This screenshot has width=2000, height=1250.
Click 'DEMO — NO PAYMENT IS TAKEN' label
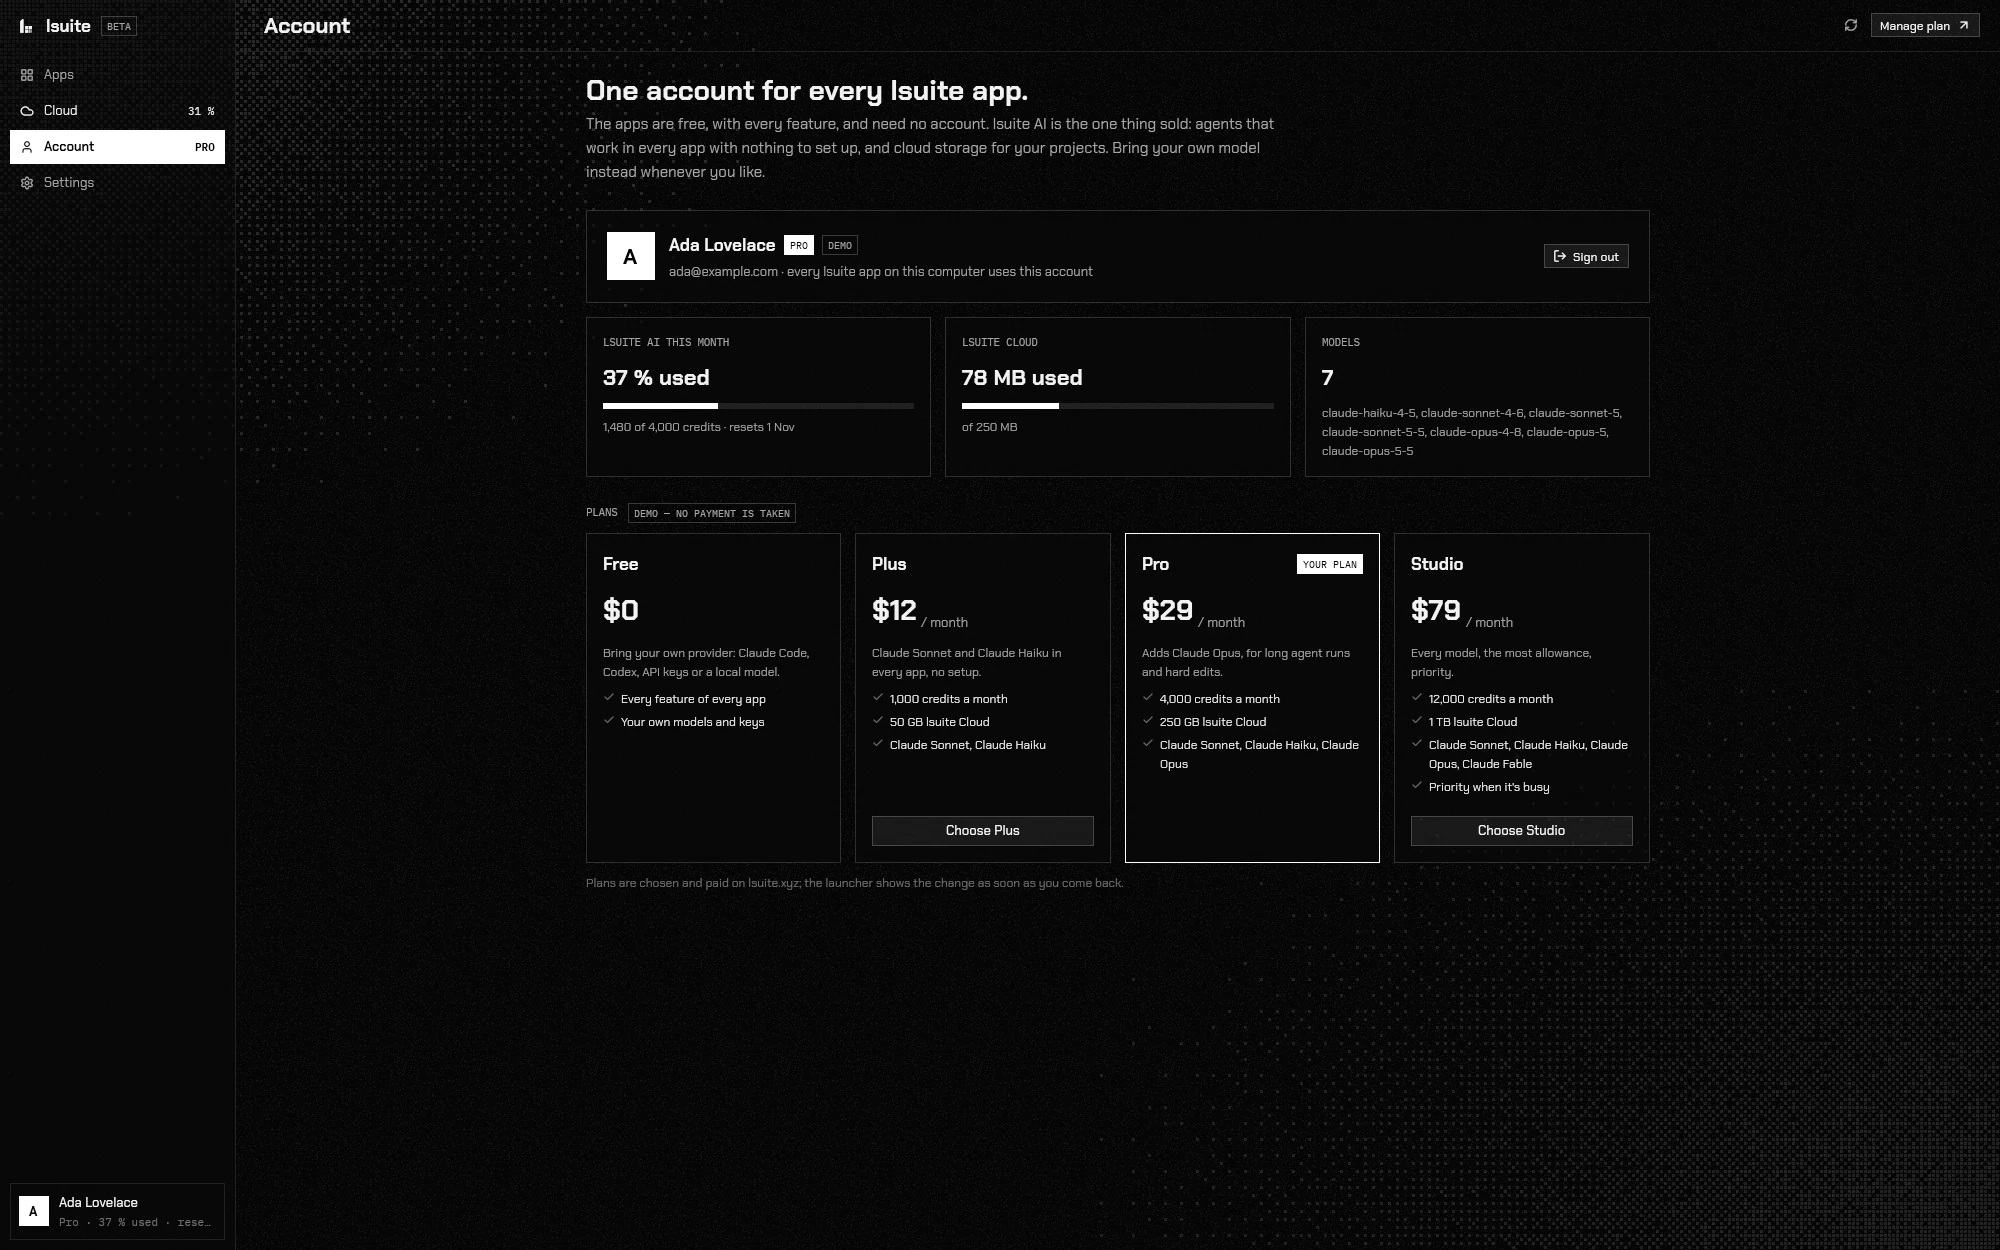pyautogui.click(x=712, y=513)
